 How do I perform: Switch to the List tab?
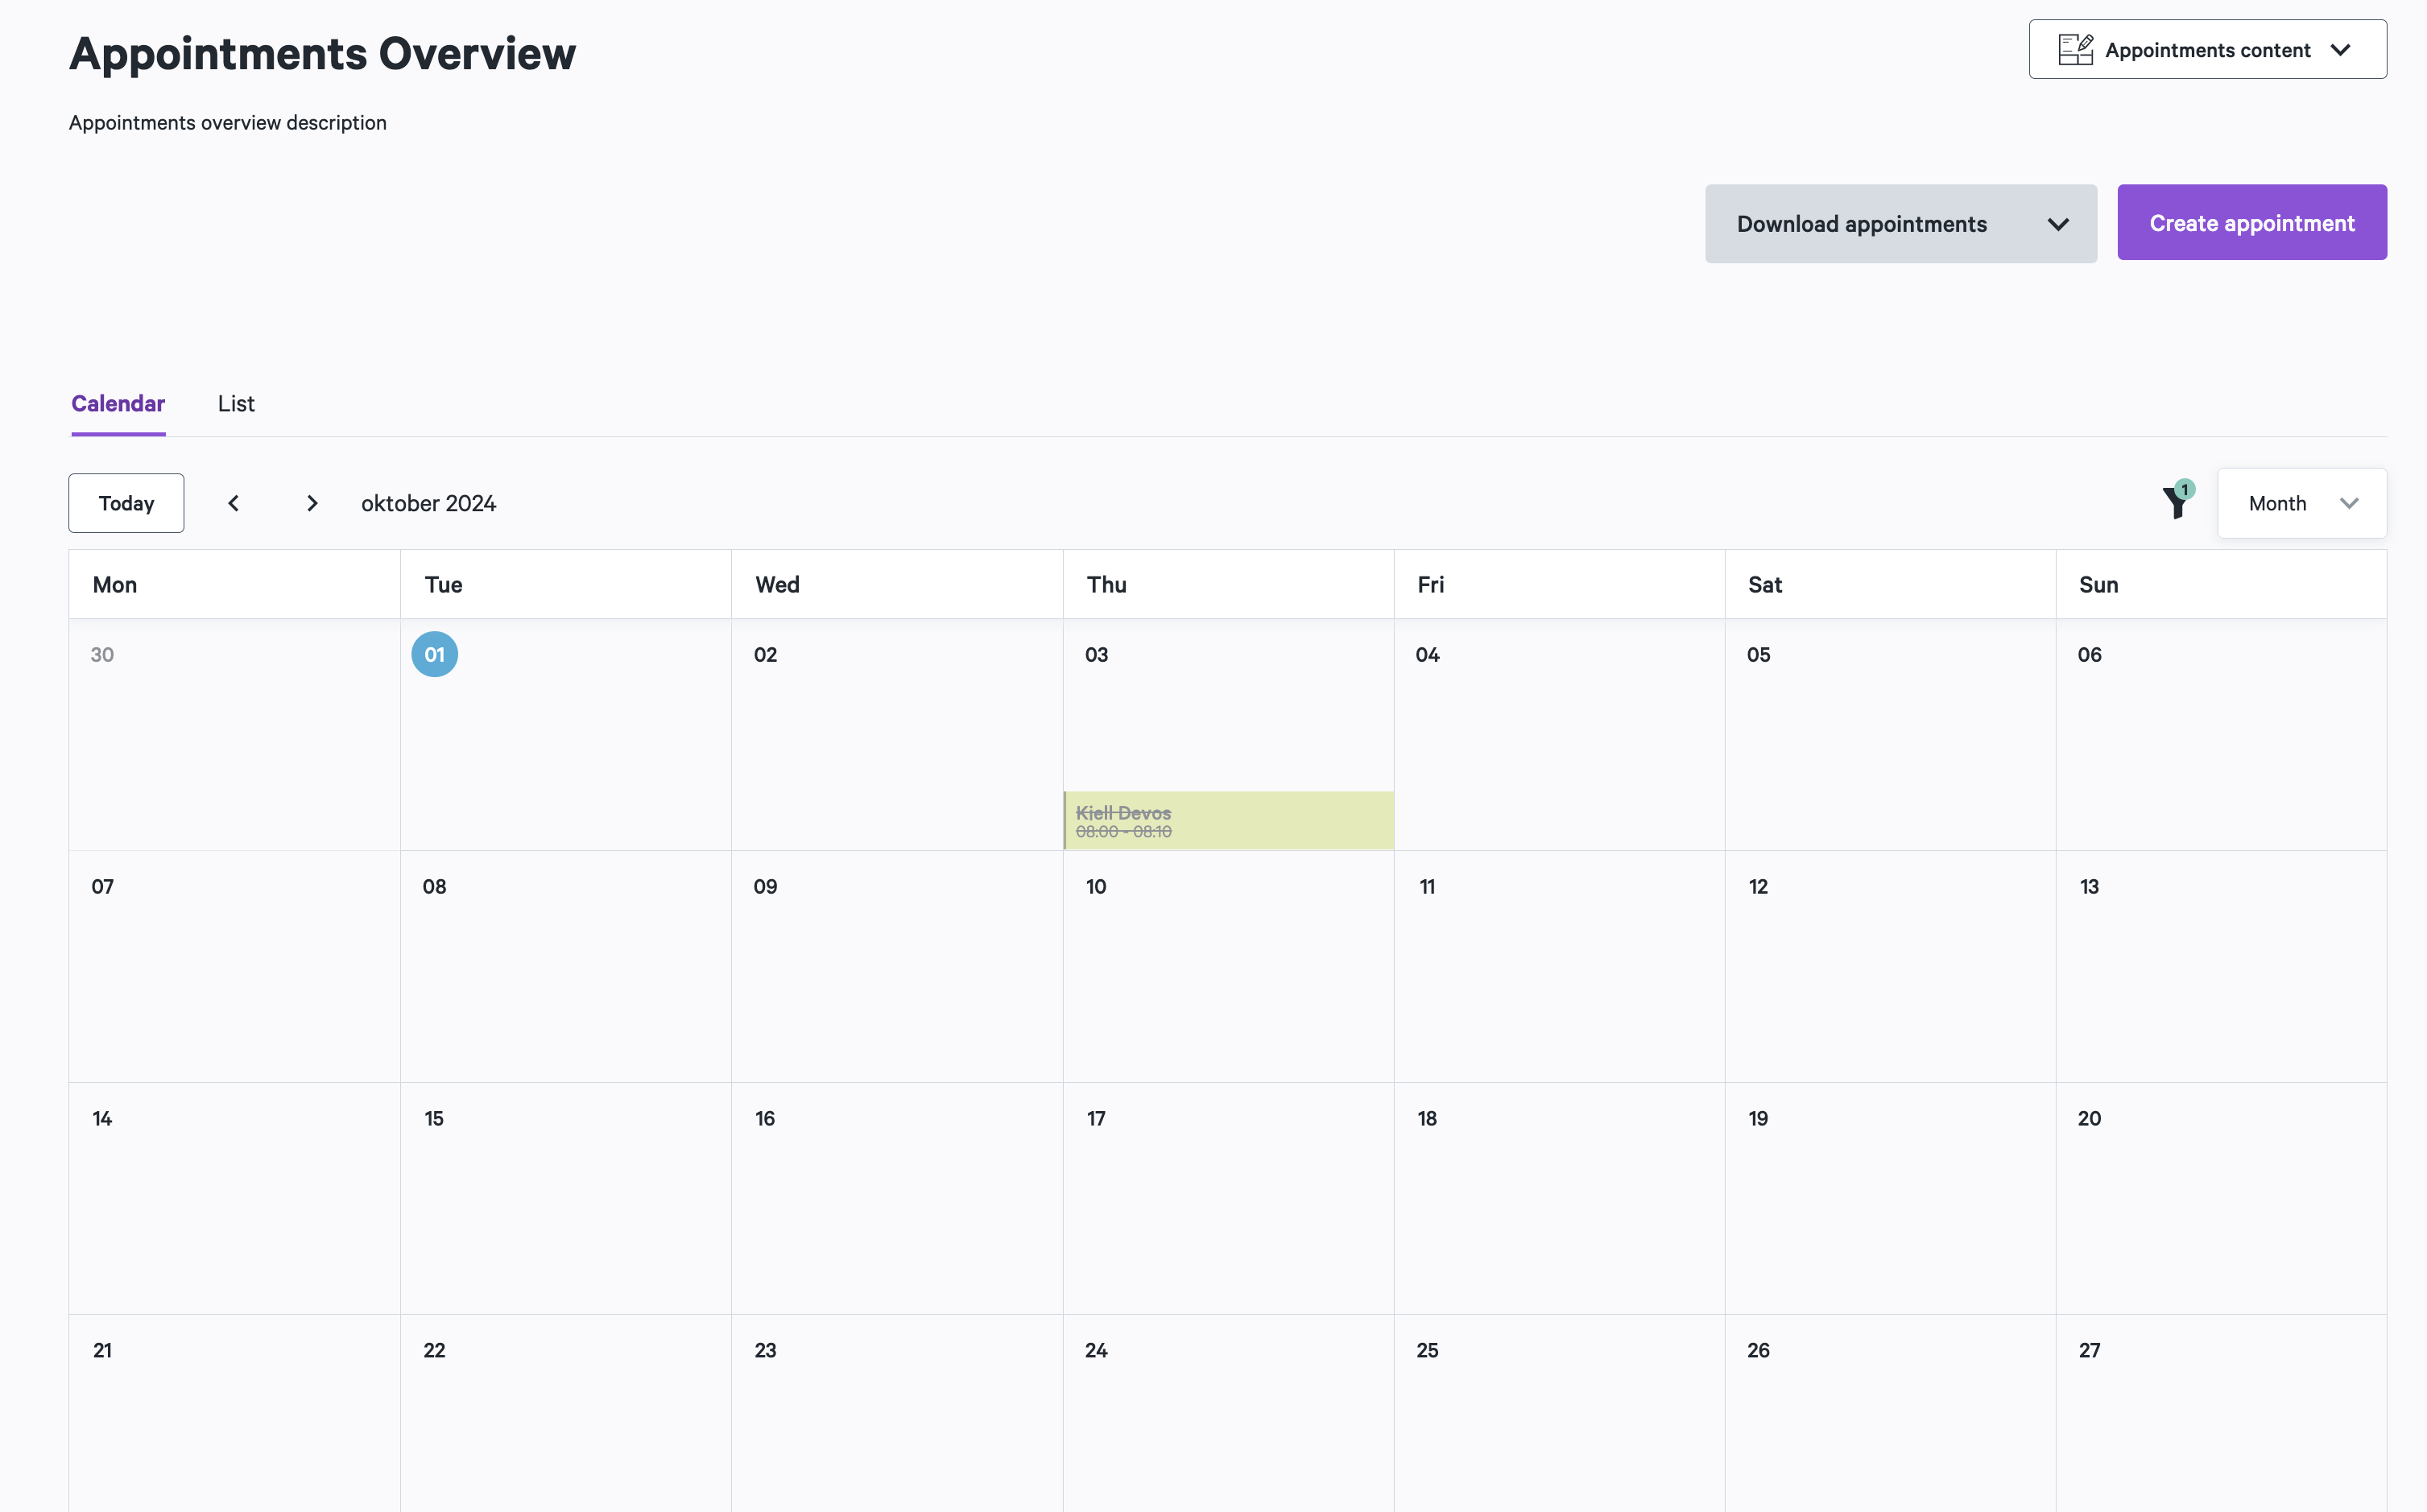[236, 404]
